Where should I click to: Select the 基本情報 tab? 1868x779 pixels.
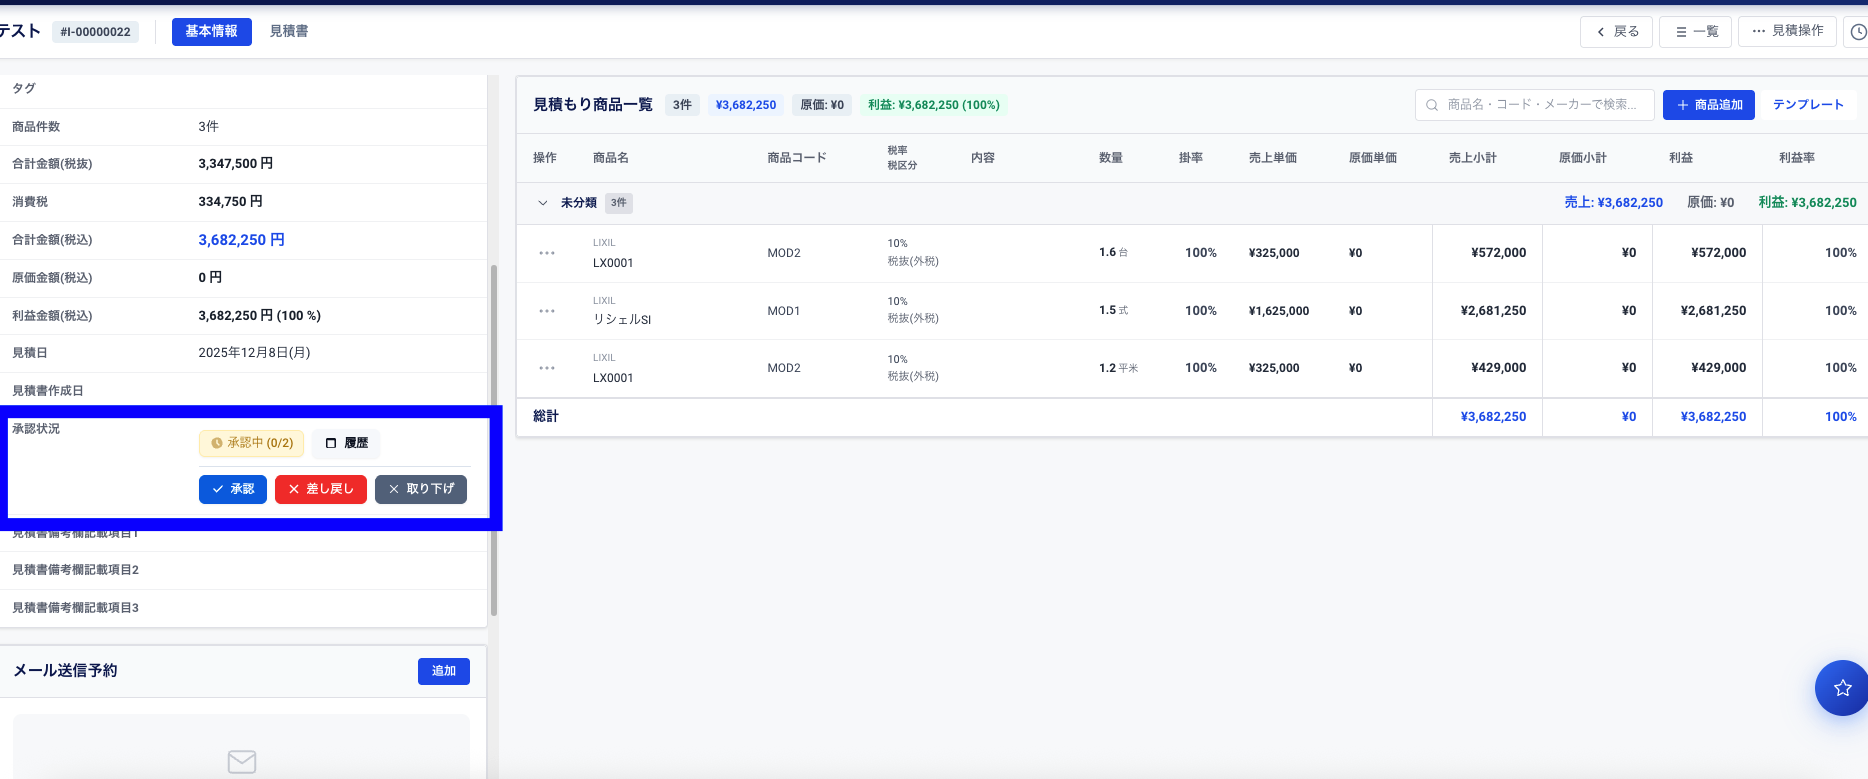click(x=211, y=32)
